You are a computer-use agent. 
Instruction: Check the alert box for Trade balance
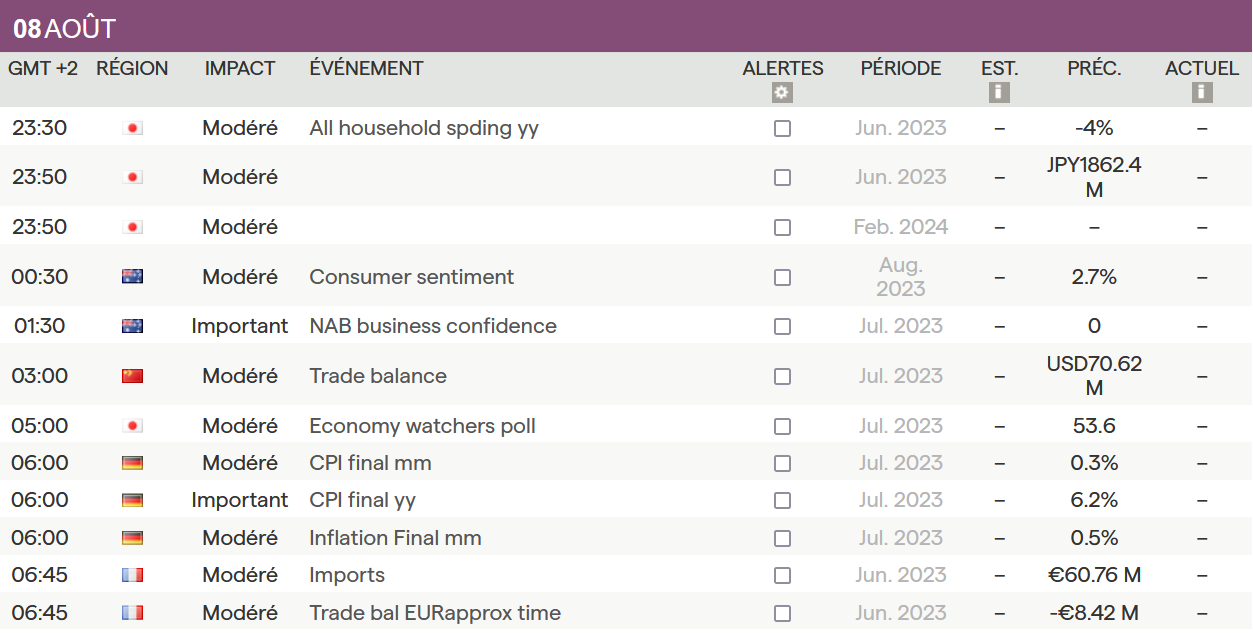tap(782, 377)
